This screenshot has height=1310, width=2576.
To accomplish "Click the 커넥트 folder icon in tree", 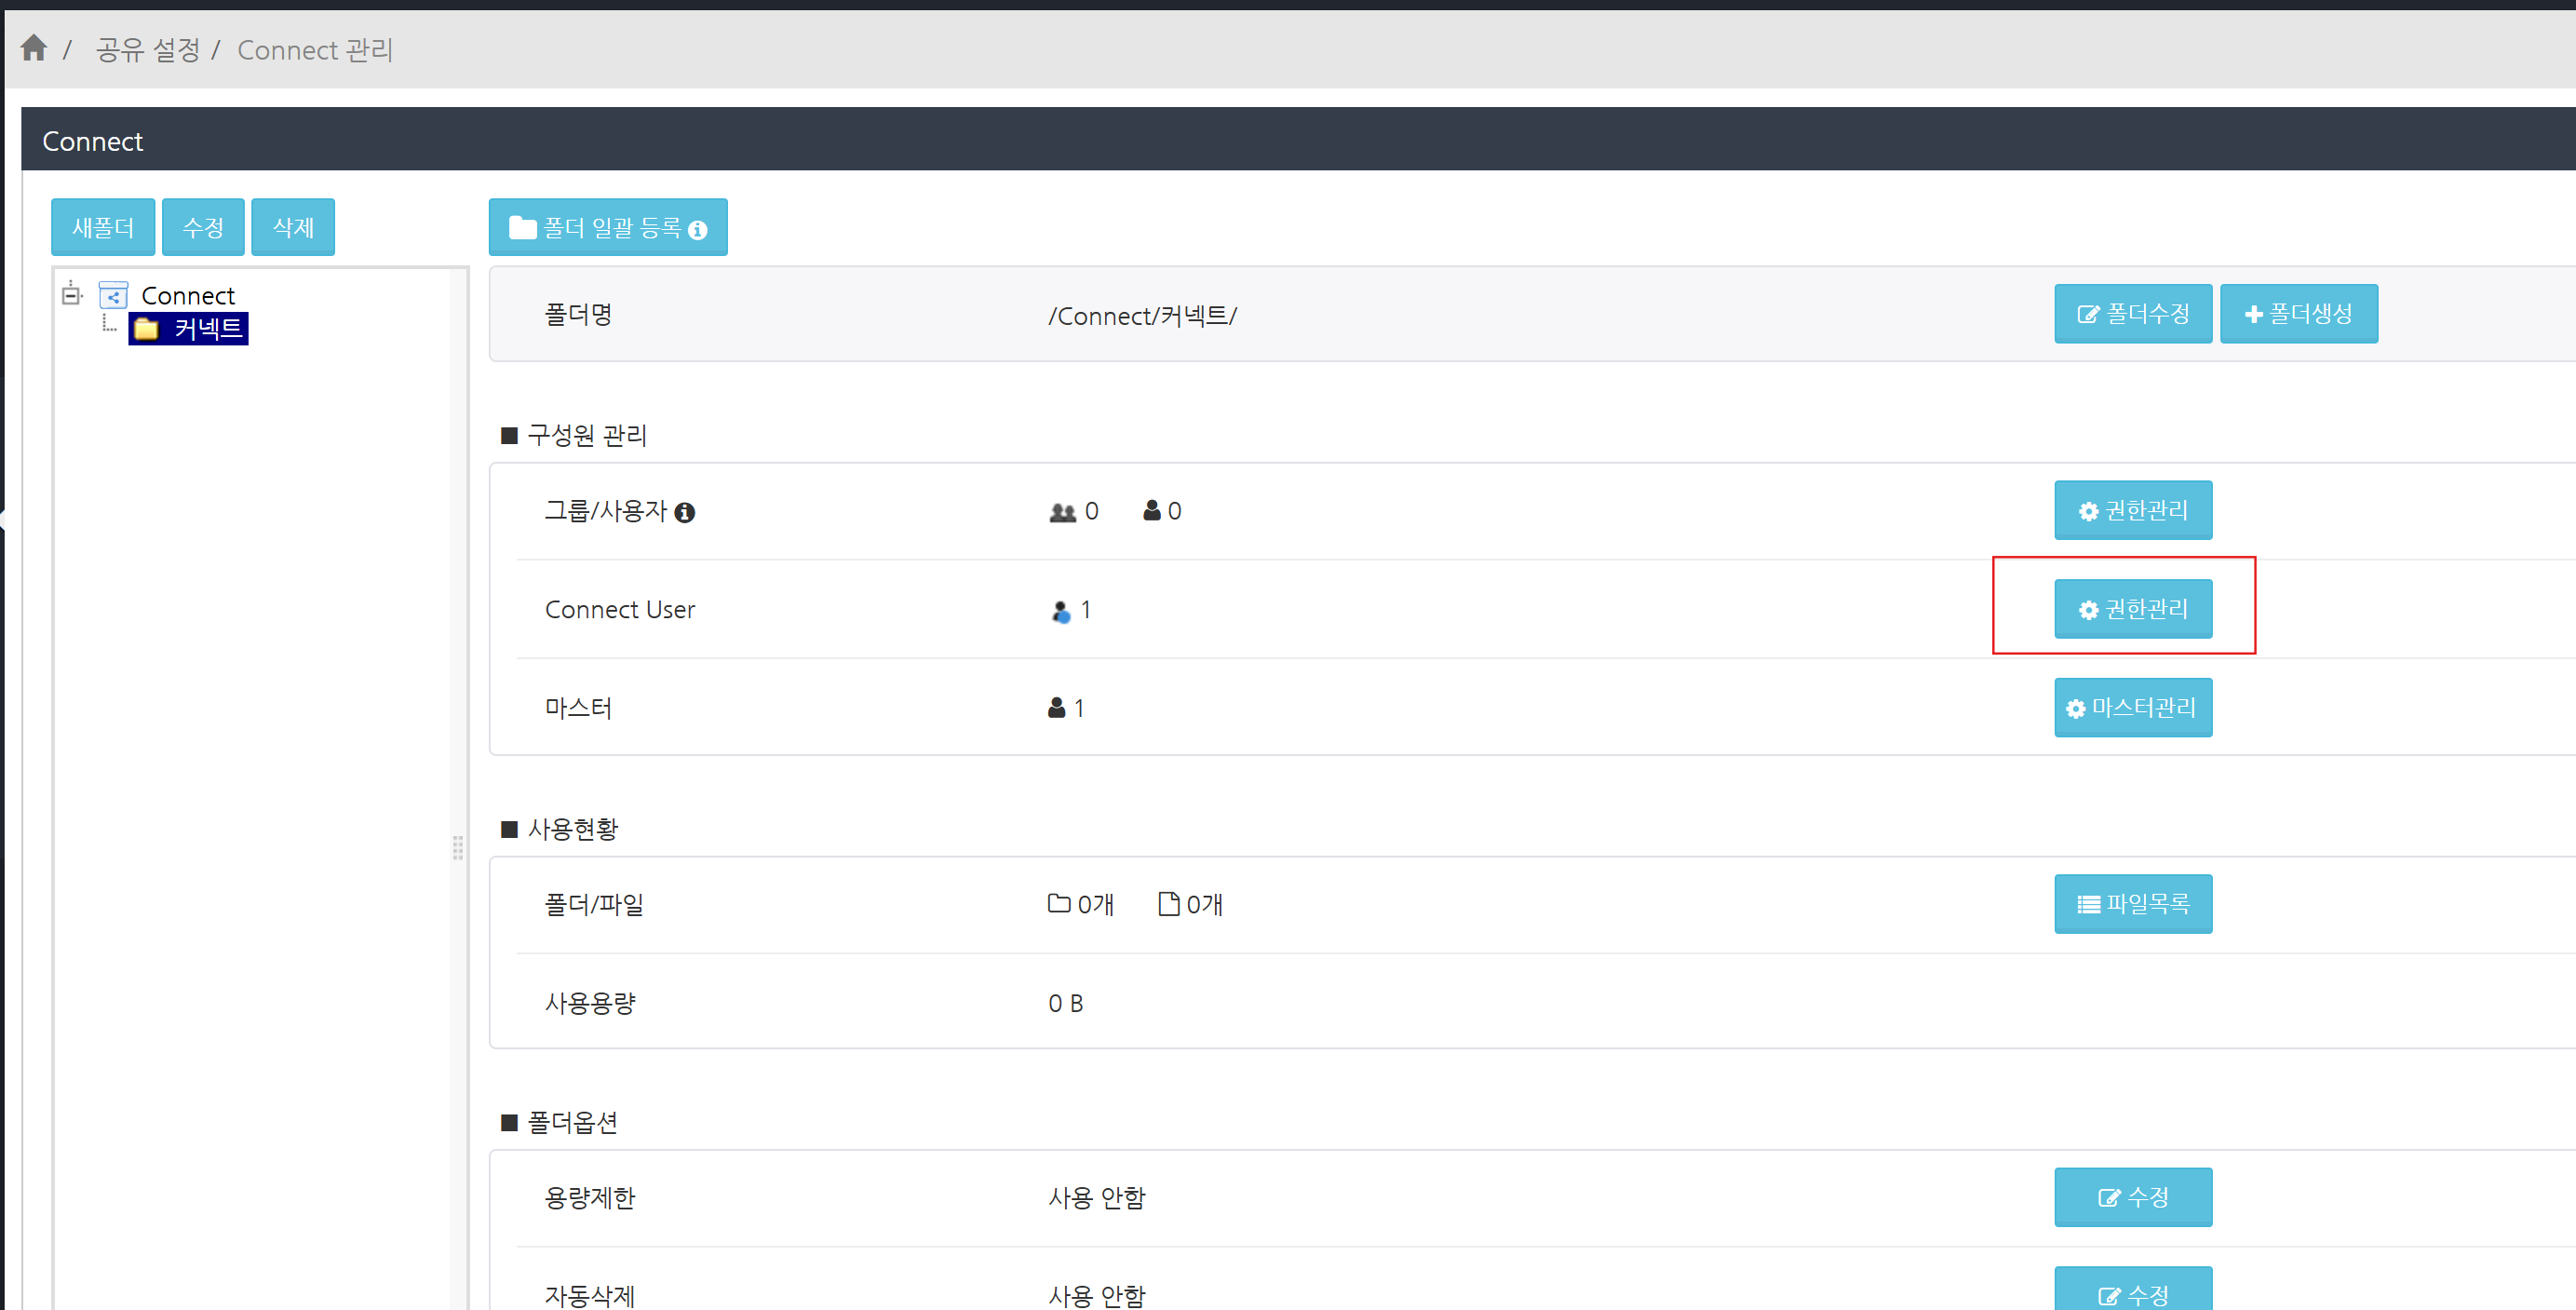I will [147, 329].
